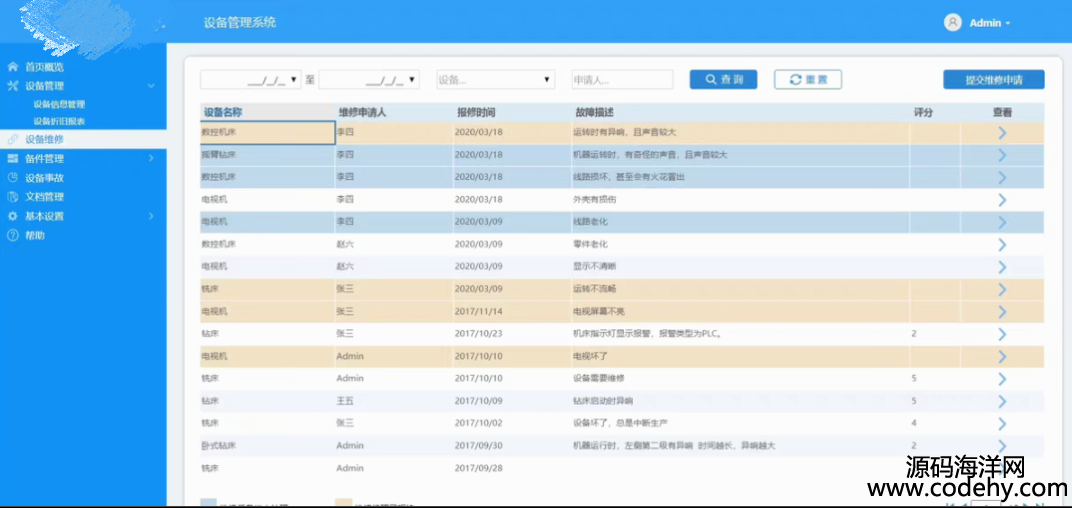Click the 报修时间 column header
The height and width of the screenshot is (508, 1072).
pyautogui.click(x=477, y=112)
